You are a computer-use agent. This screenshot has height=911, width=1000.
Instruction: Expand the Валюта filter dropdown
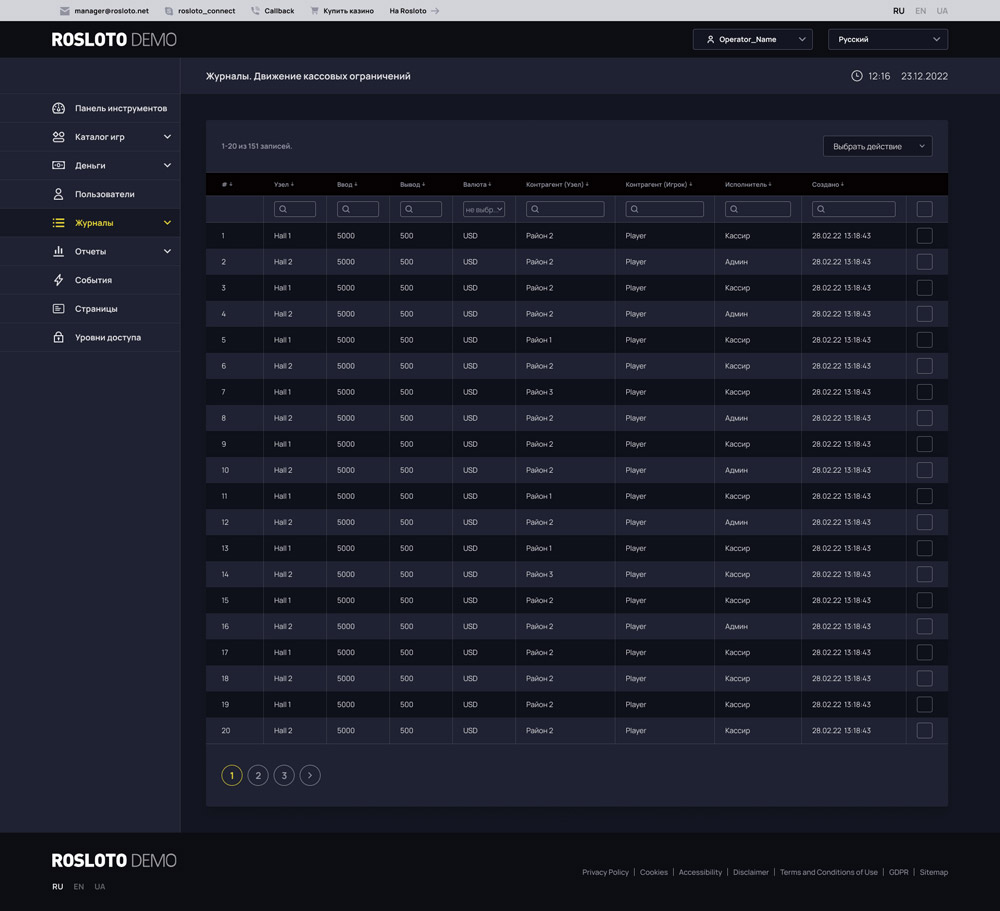pyautogui.click(x=484, y=209)
